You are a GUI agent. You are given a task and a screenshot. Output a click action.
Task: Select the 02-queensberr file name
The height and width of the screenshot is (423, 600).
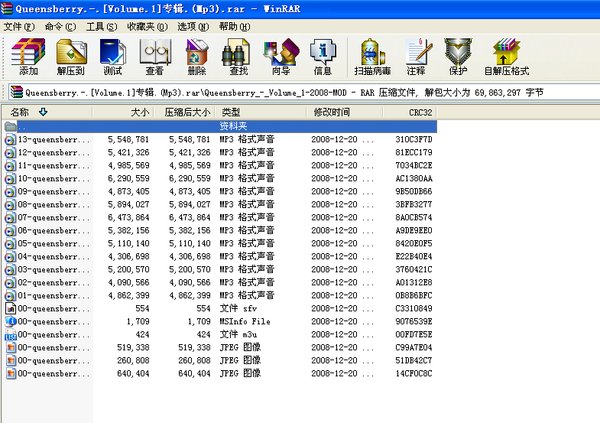54,283
